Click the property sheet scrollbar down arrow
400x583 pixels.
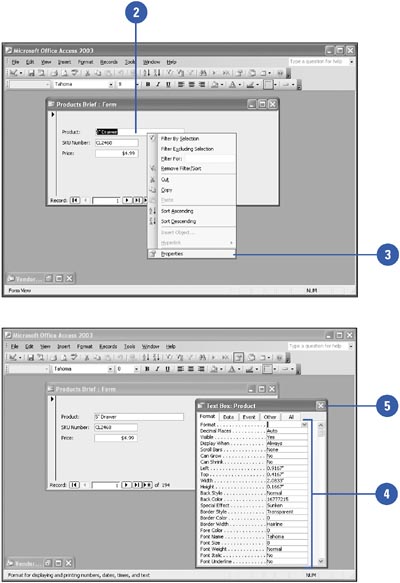coord(320,561)
